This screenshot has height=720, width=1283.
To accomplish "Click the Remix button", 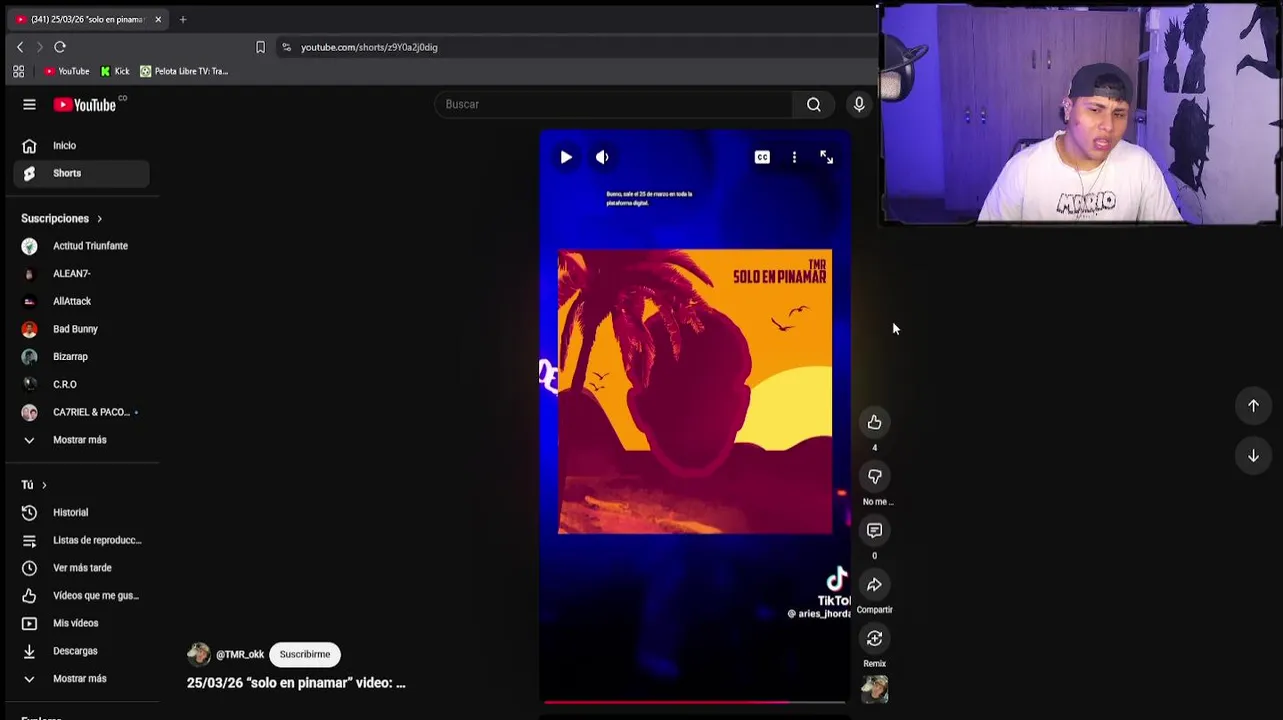I will [x=874, y=638].
